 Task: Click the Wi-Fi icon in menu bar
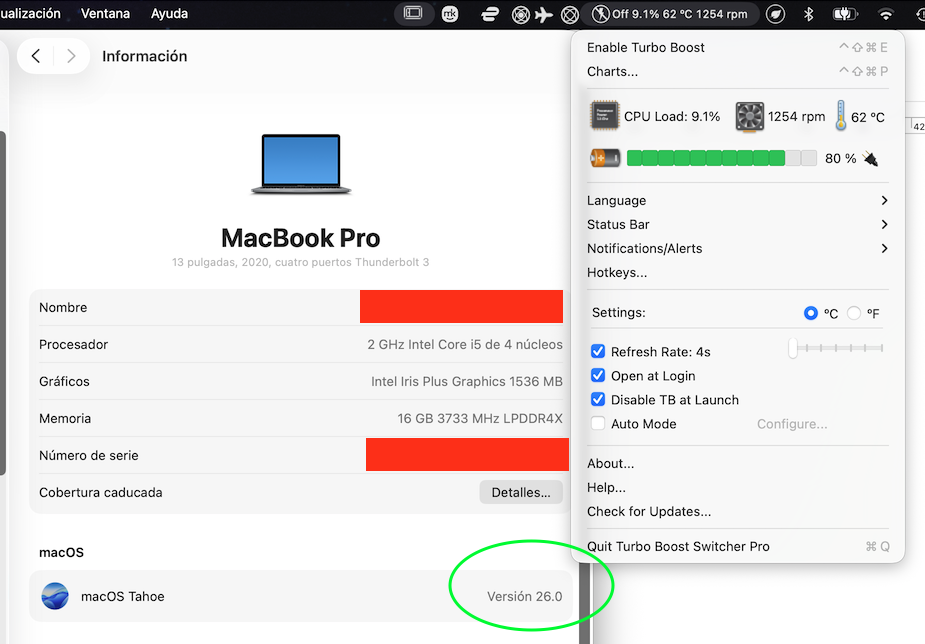click(x=885, y=14)
